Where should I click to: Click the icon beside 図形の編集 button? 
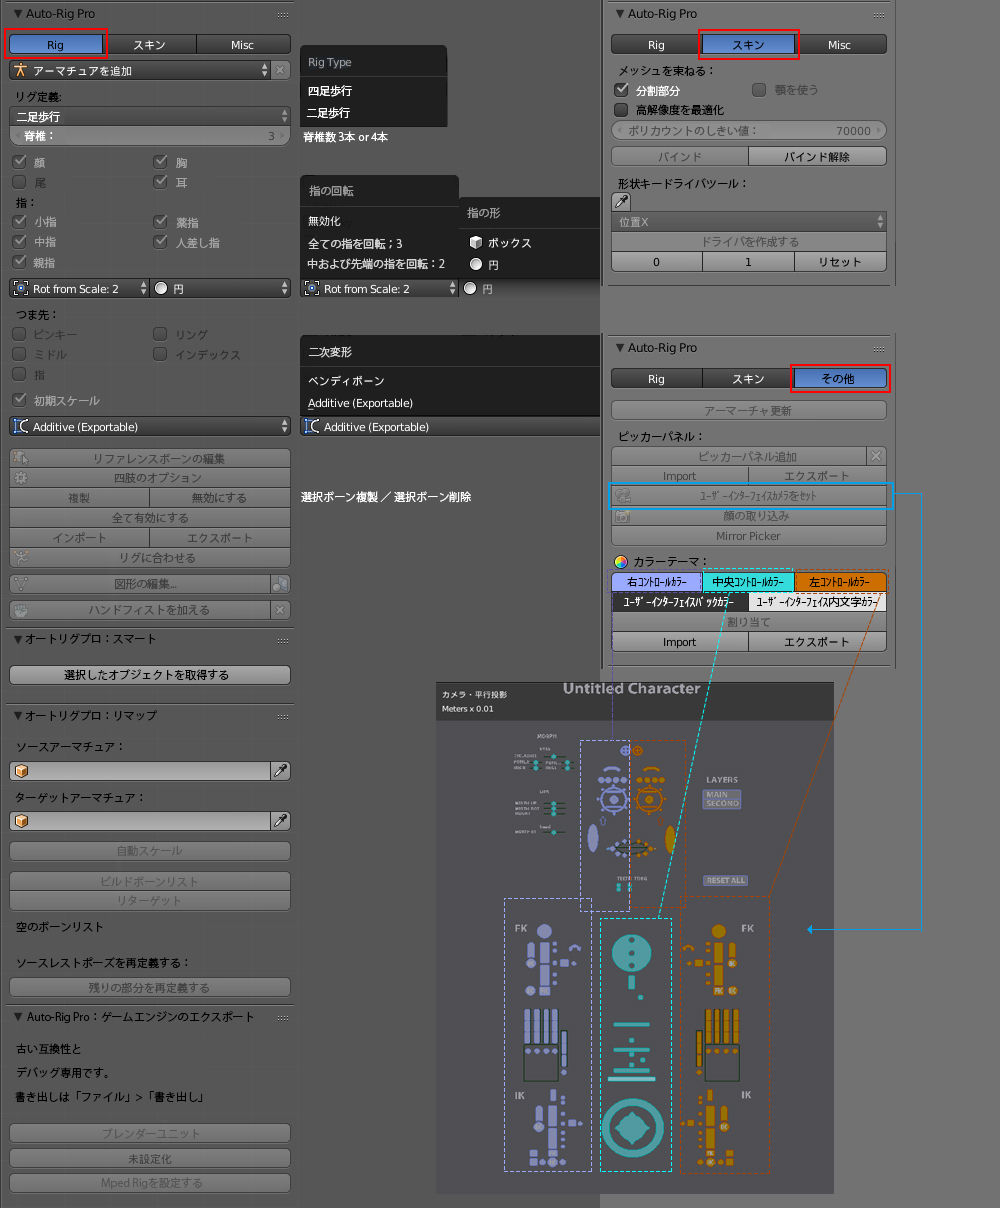click(x=280, y=584)
